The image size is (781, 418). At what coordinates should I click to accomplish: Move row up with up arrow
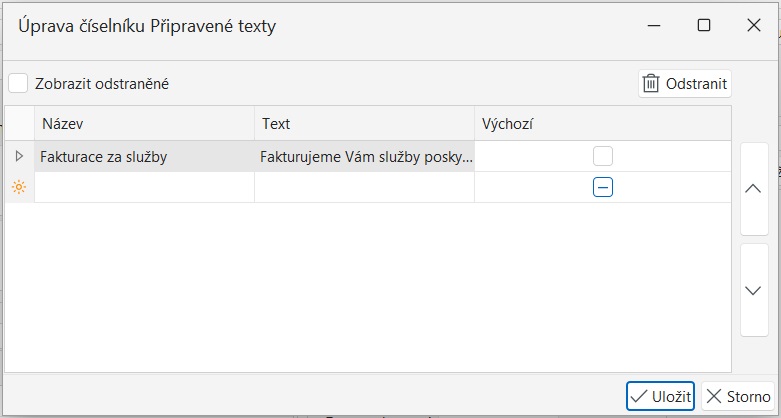754,189
